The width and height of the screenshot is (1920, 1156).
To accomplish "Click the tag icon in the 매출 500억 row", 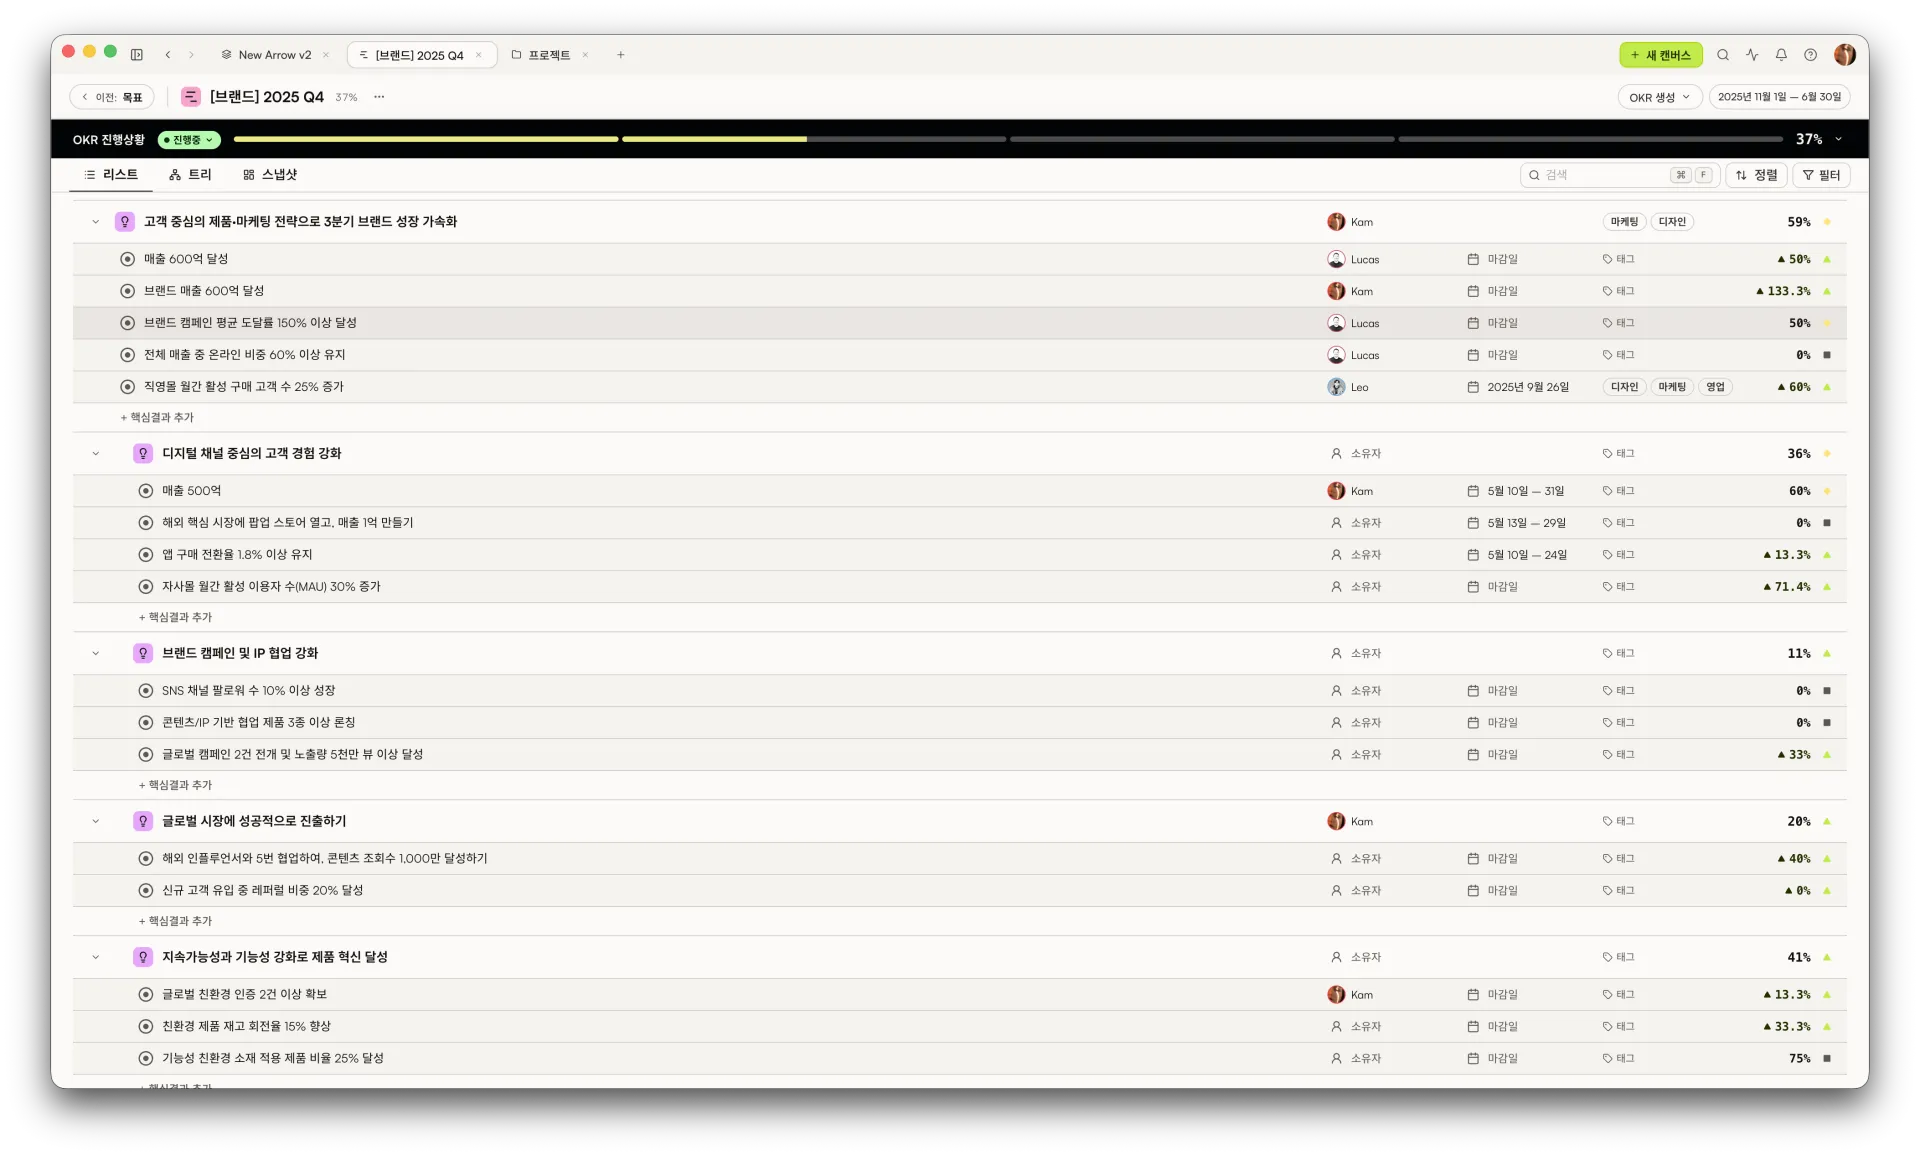I will [x=1607, y=491].
